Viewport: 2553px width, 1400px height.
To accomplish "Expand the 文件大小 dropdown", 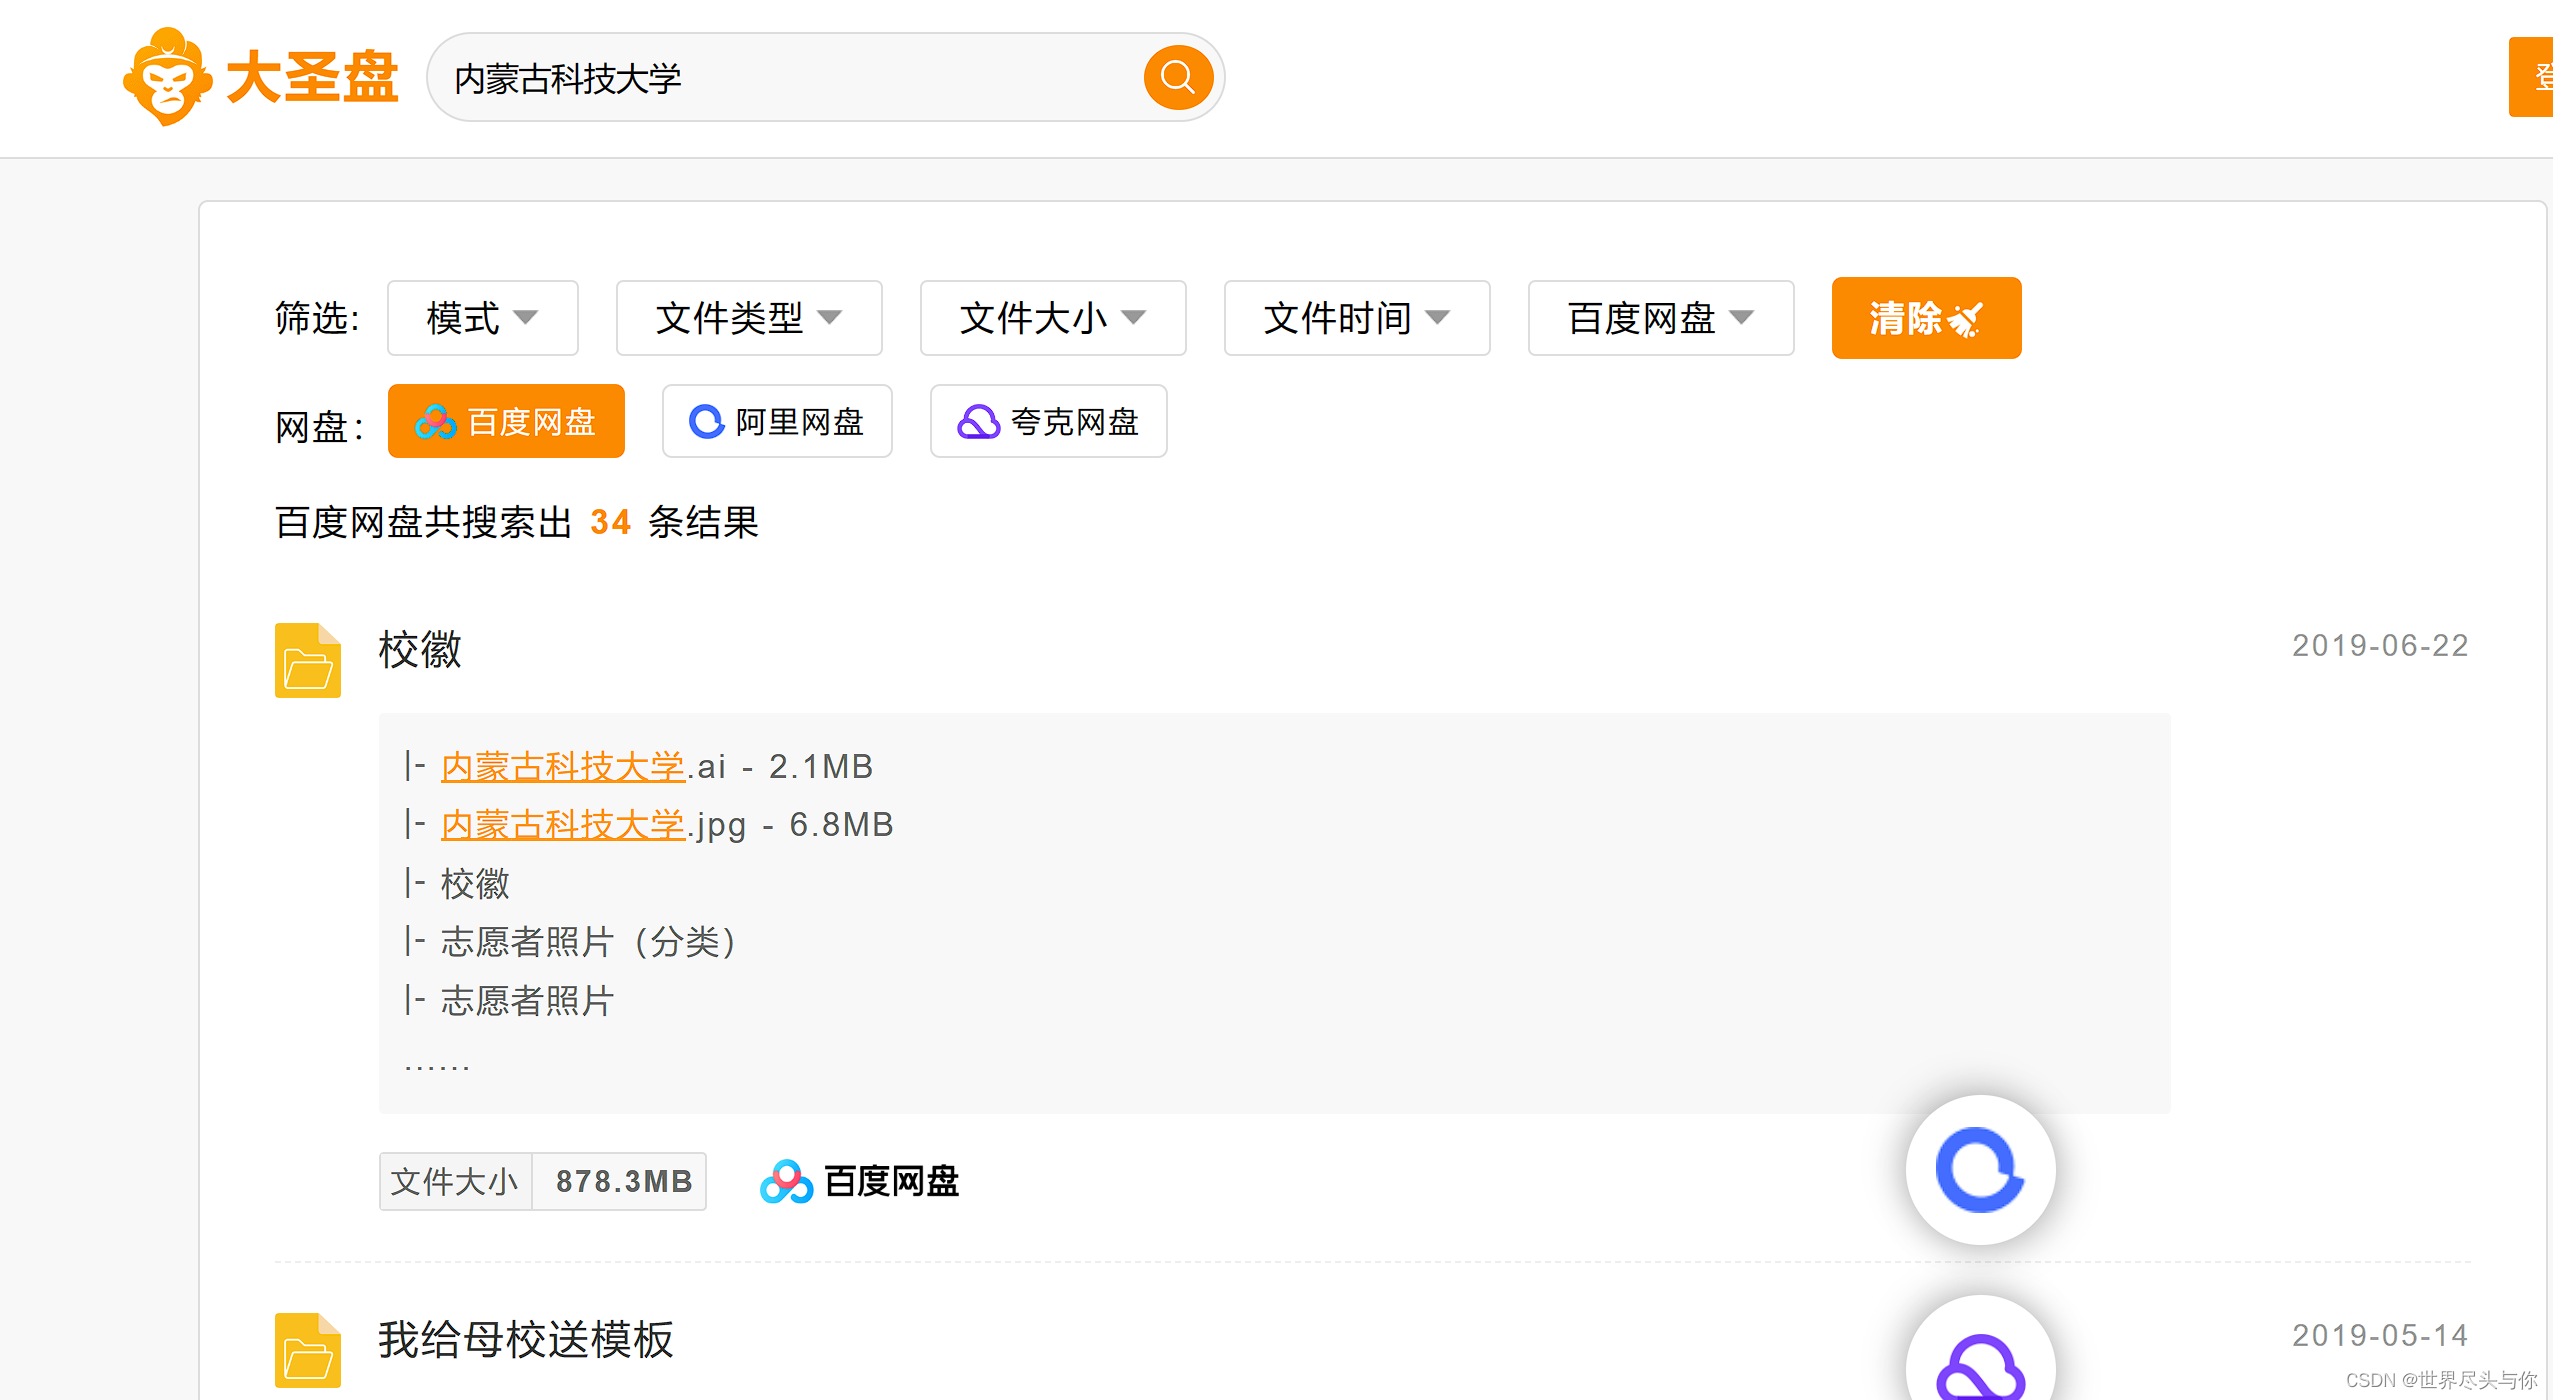I will click(x=1053, y=318).
